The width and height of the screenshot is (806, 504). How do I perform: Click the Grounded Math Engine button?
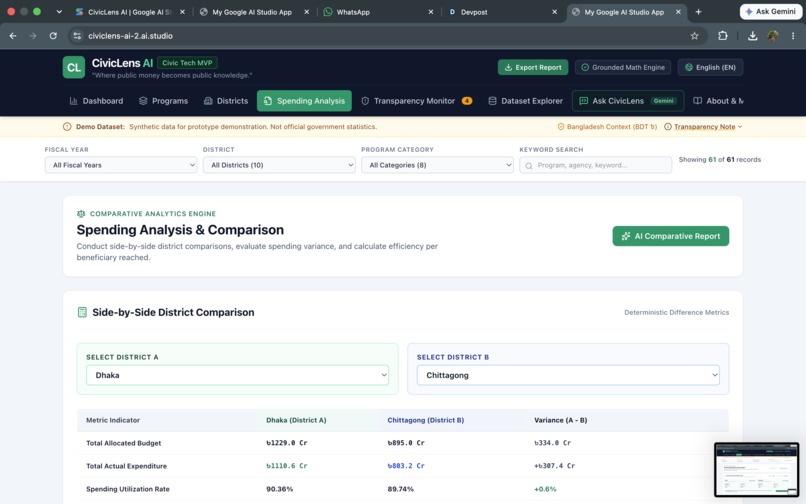[x=622, y=67]
